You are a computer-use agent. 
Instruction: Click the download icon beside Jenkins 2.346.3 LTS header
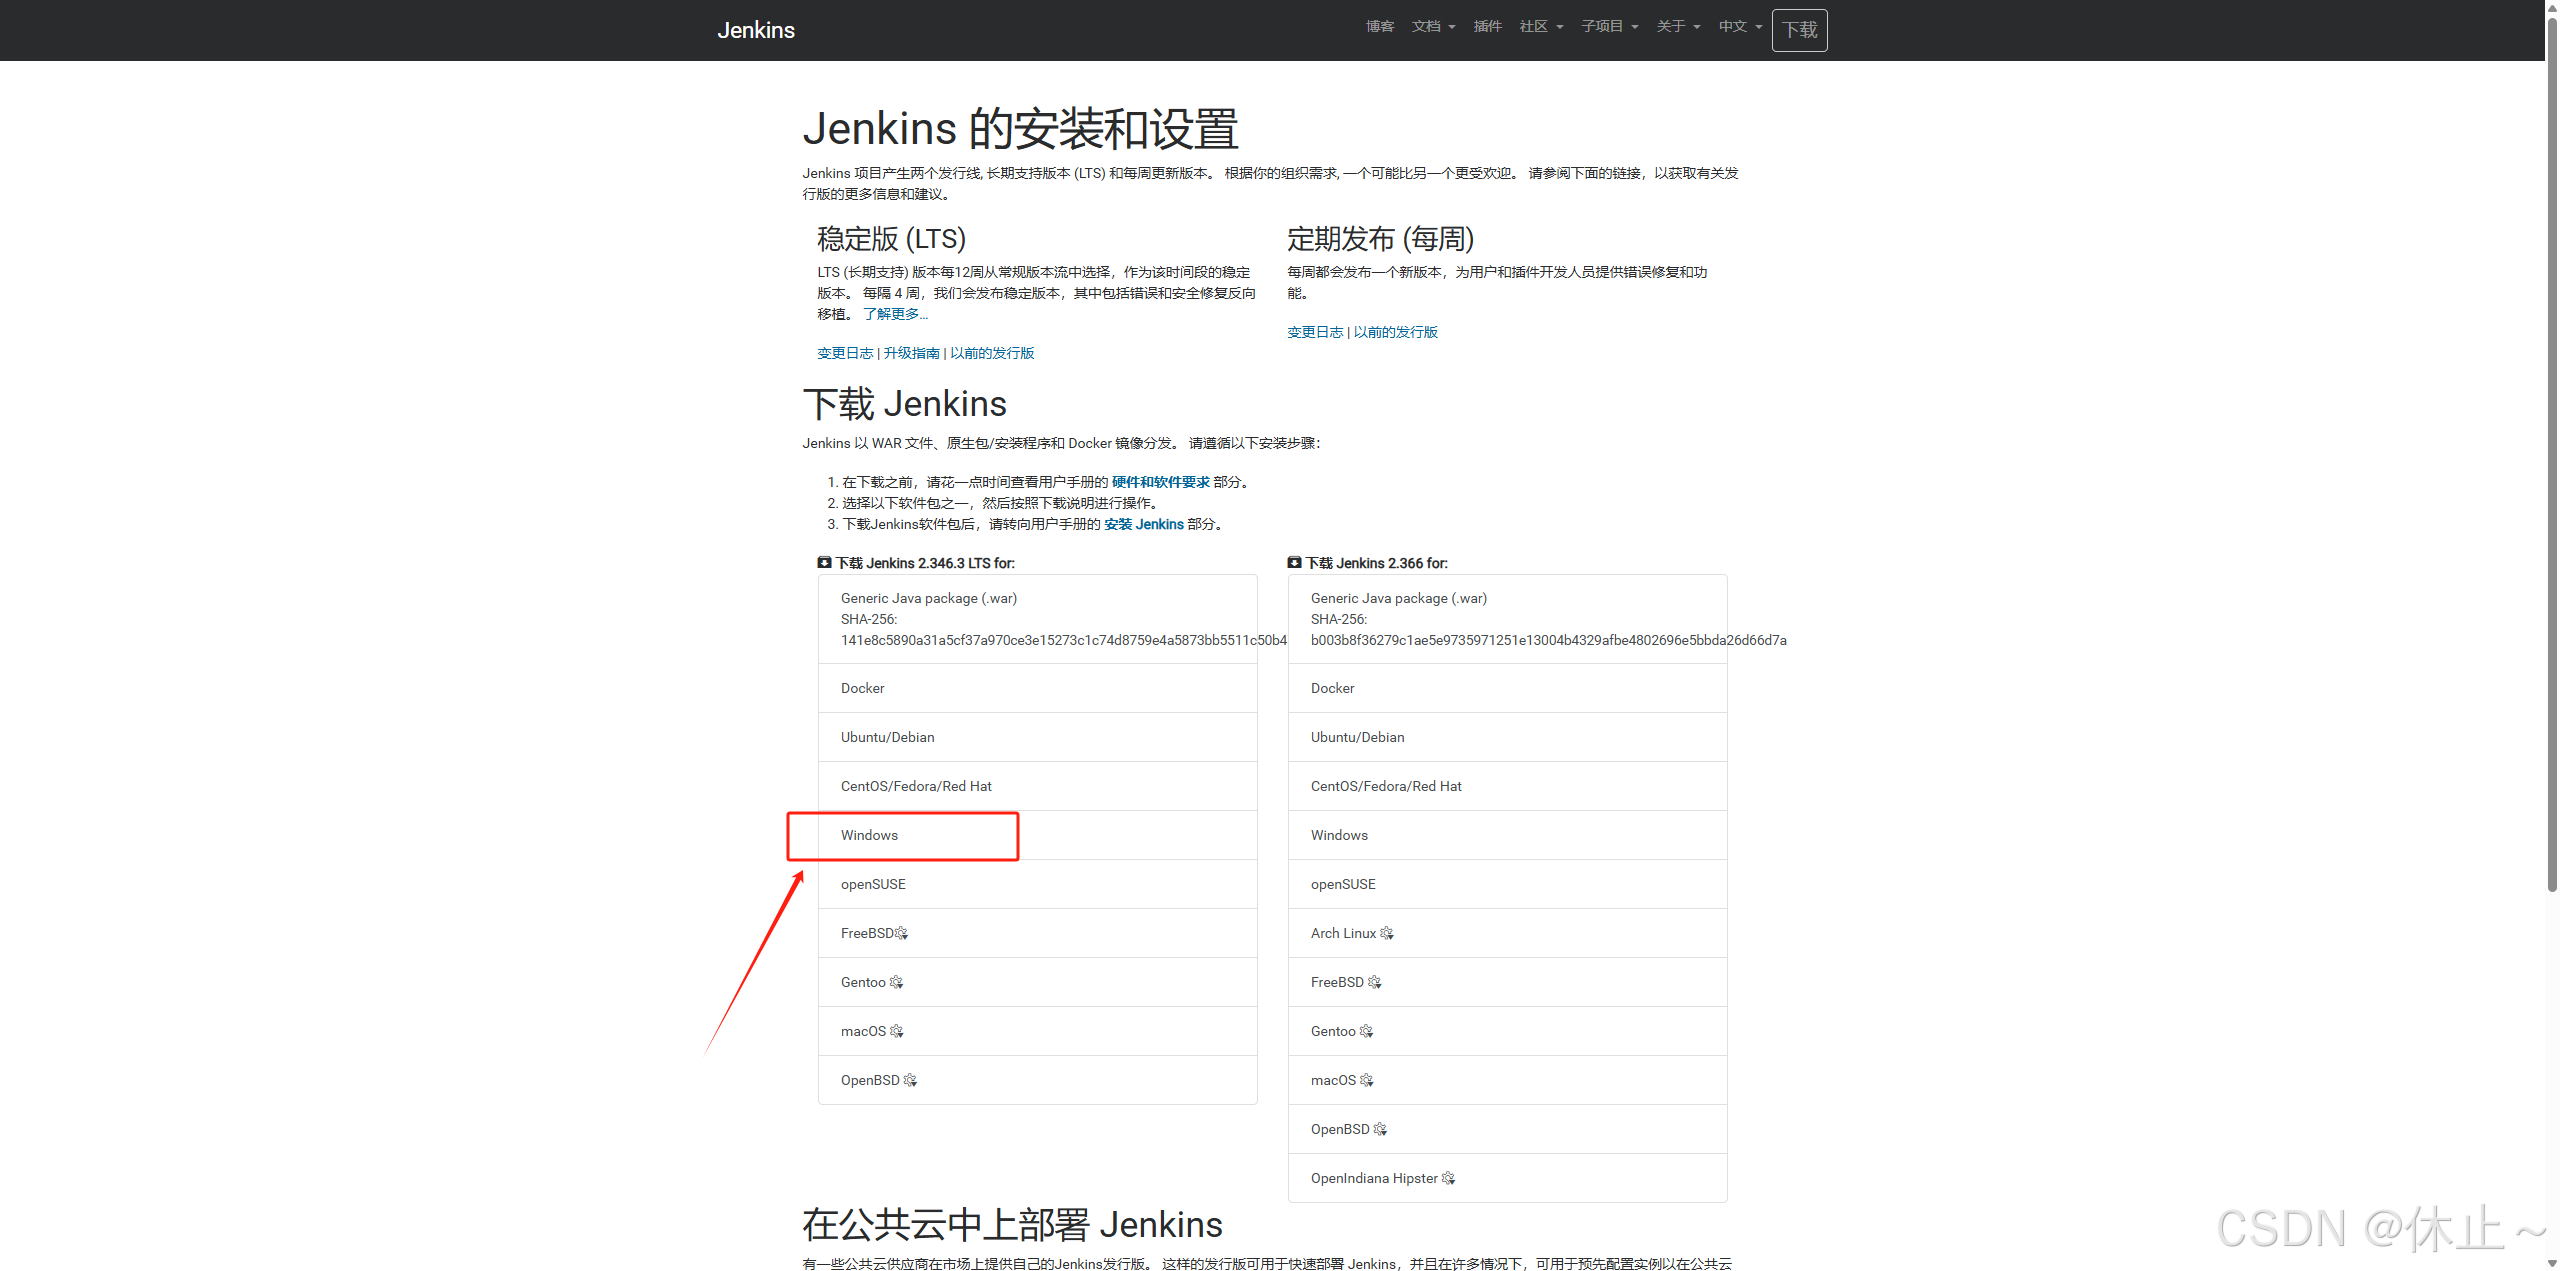click(x=824, y=562)
